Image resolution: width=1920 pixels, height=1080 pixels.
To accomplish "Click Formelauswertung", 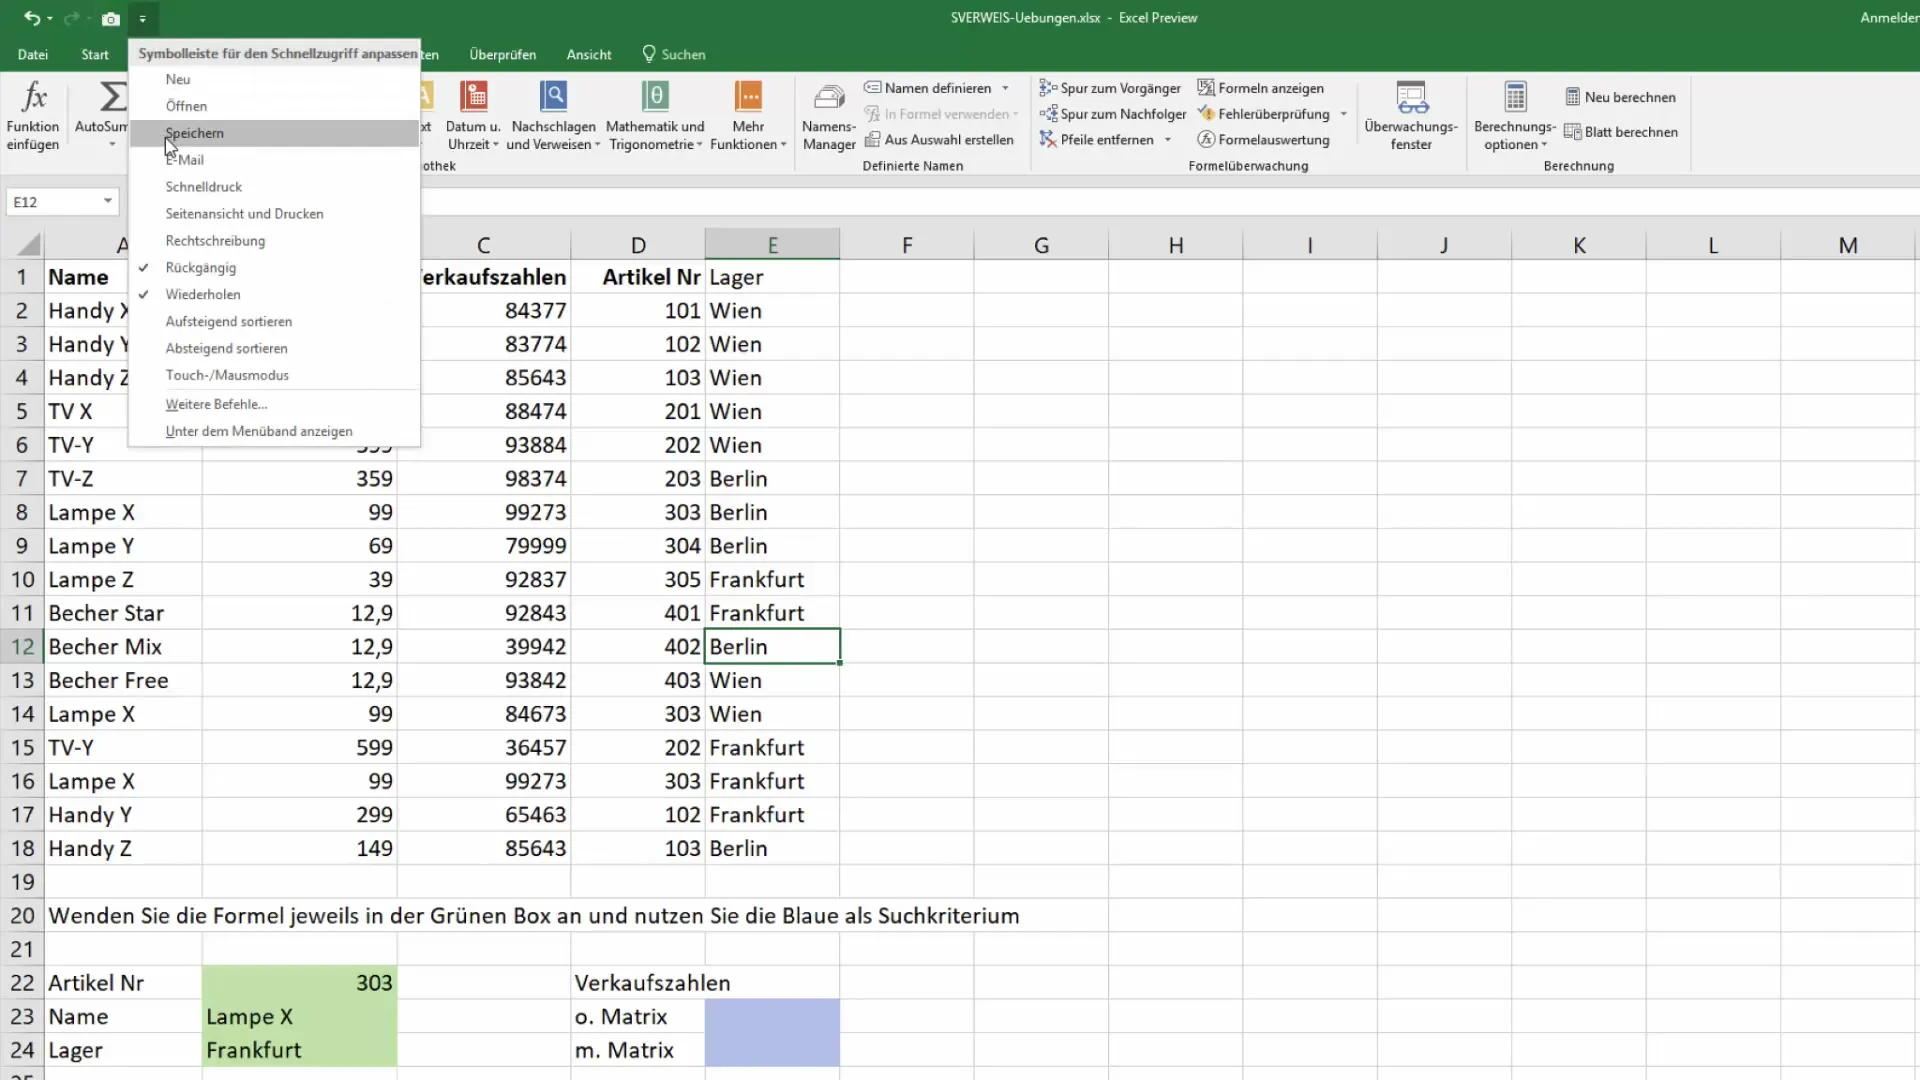I will tap(1264, 140).
